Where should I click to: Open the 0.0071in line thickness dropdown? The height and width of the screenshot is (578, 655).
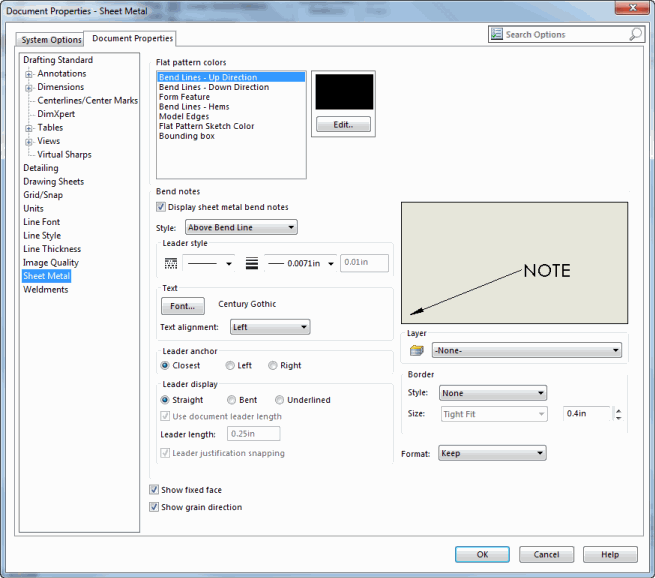coord(301,264)
